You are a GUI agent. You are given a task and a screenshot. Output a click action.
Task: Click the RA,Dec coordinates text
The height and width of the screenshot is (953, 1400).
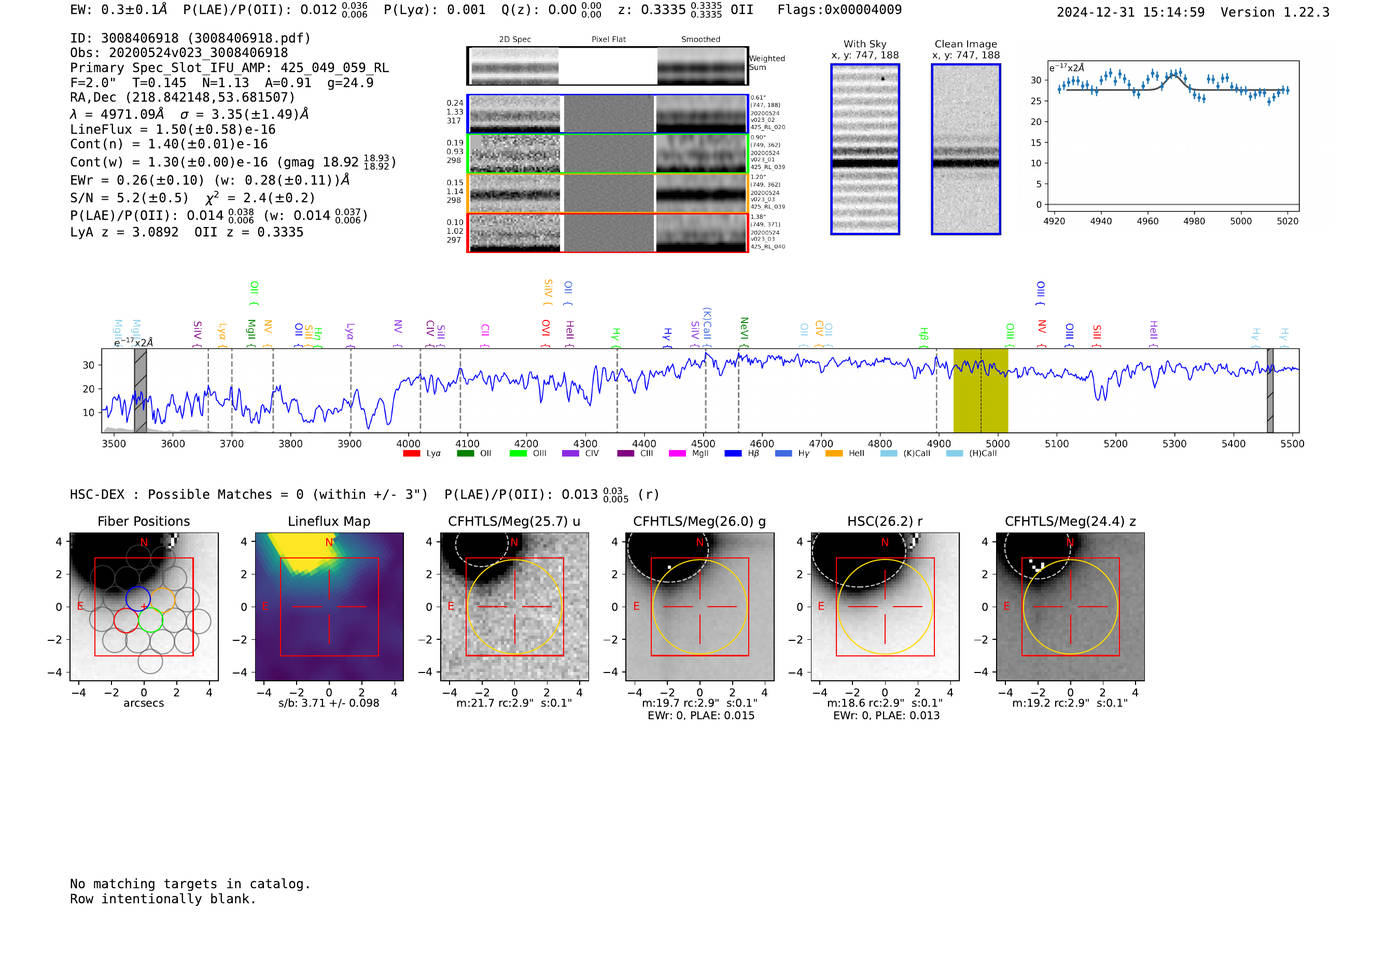tap(183, 97)
